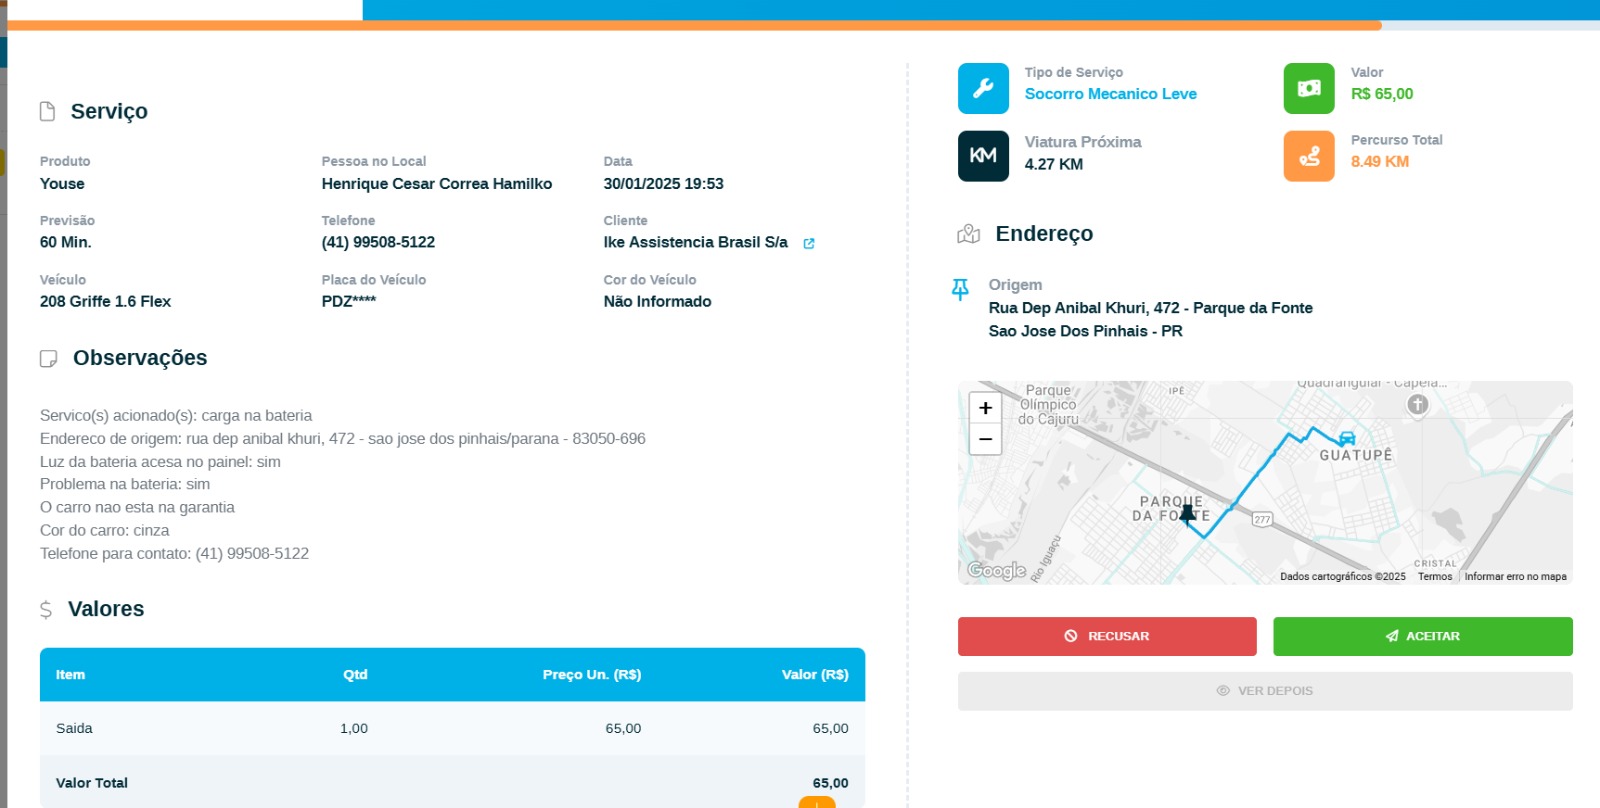This screenshot has height=808, width=1600.
Task: Click the blue car marker on map
Action: (x=1347, y=438)
